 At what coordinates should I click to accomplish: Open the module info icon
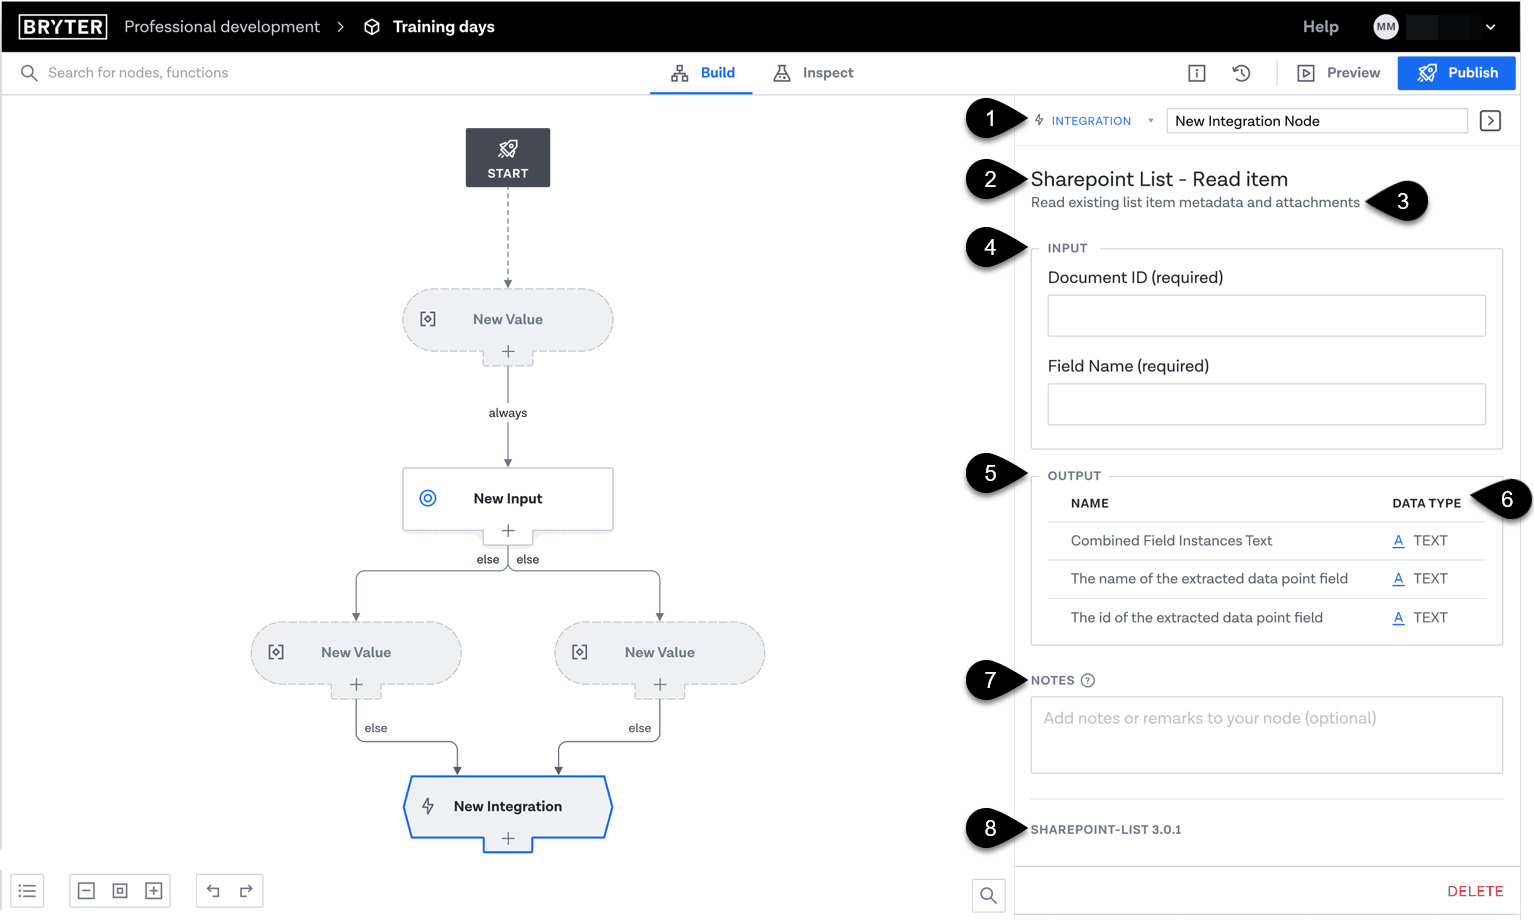1196,73
